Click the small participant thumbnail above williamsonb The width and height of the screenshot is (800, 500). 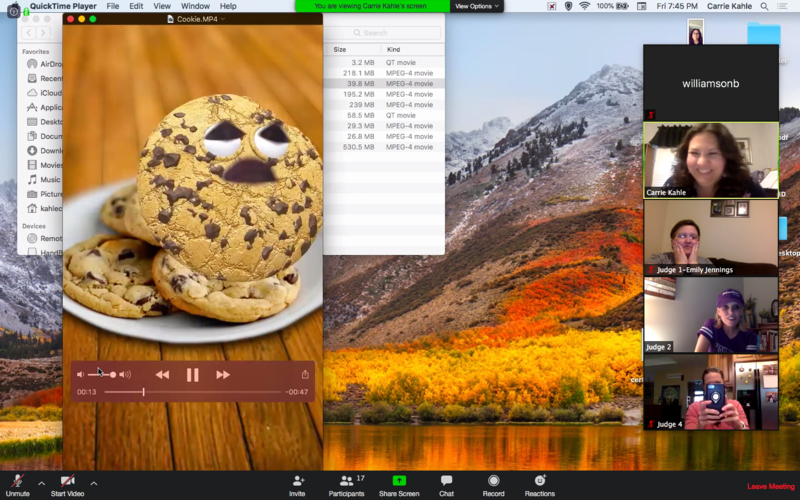[x=695, y=32]
